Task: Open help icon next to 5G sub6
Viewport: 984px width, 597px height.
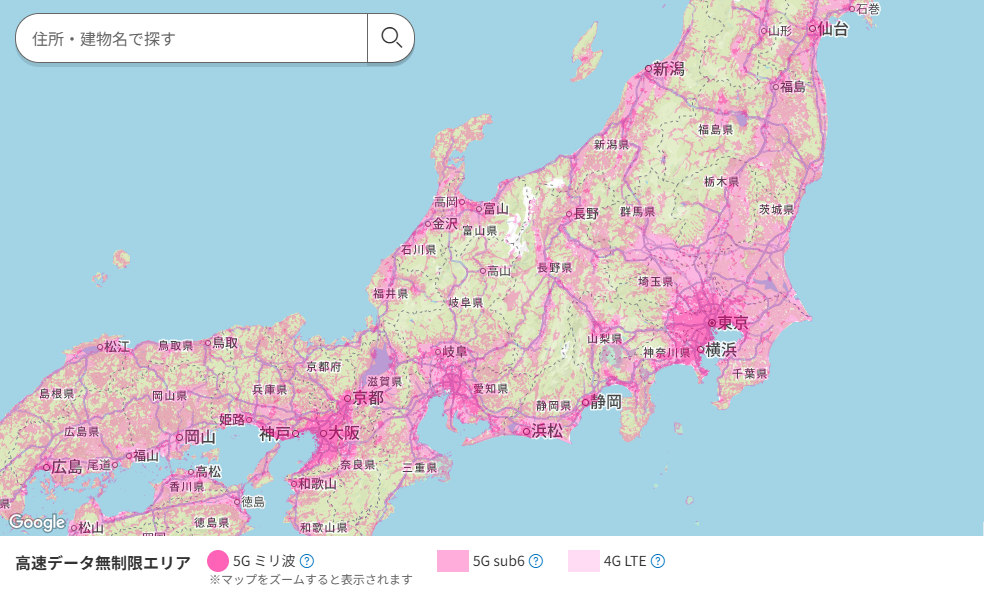Action: [535, 561]
